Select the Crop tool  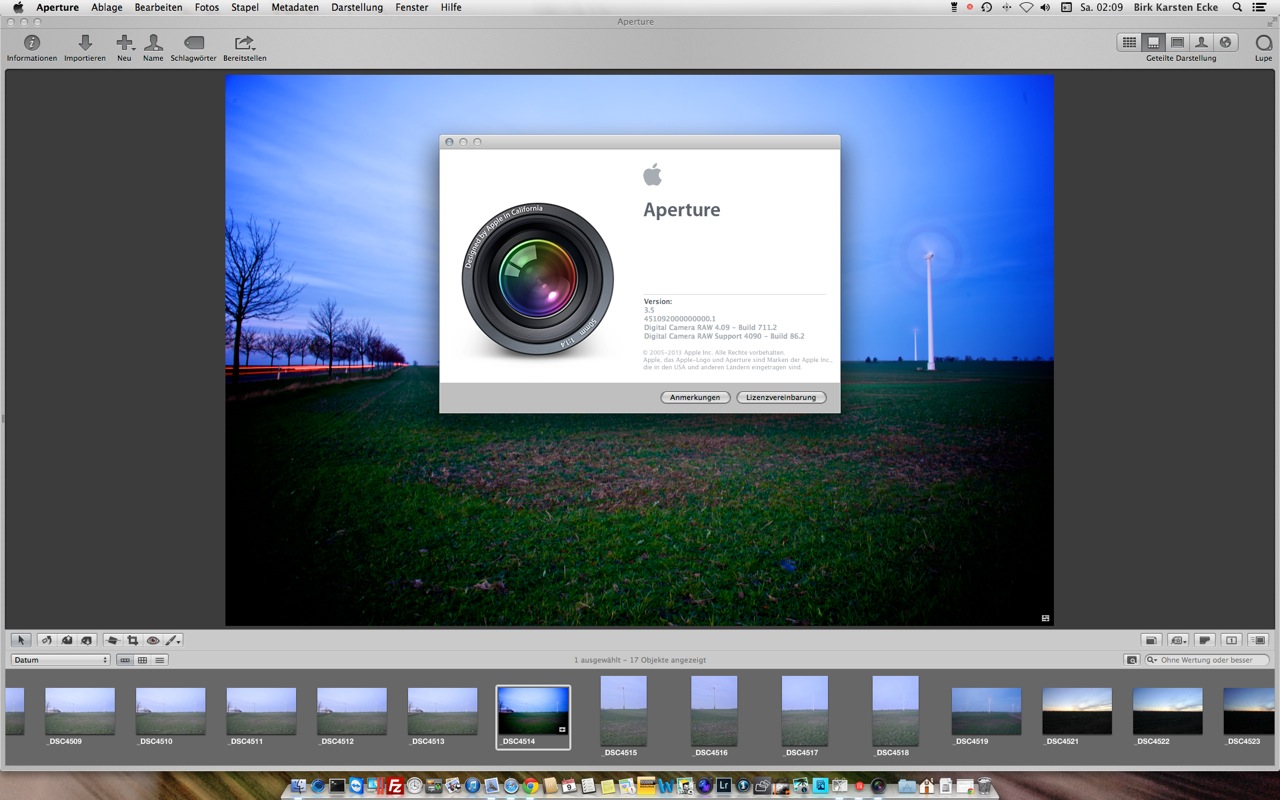coord(132,640)
